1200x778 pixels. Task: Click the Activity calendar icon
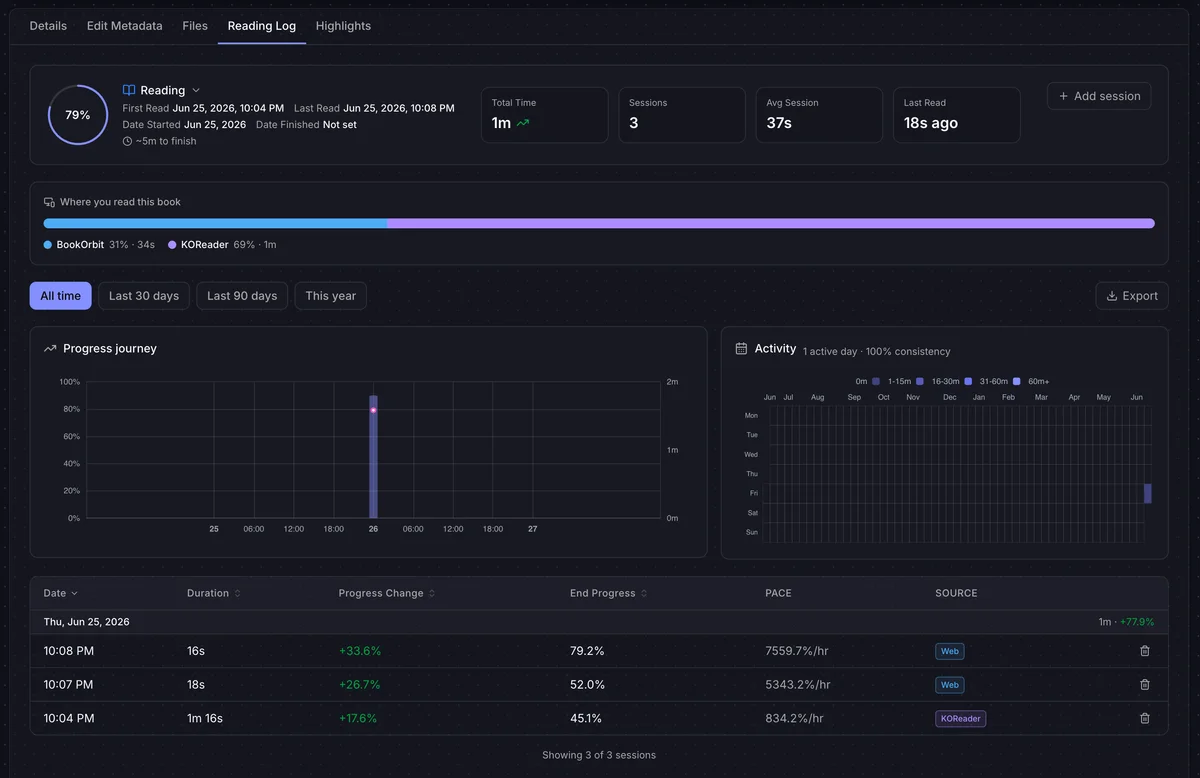pyautogui.click(x=741, y=349)
